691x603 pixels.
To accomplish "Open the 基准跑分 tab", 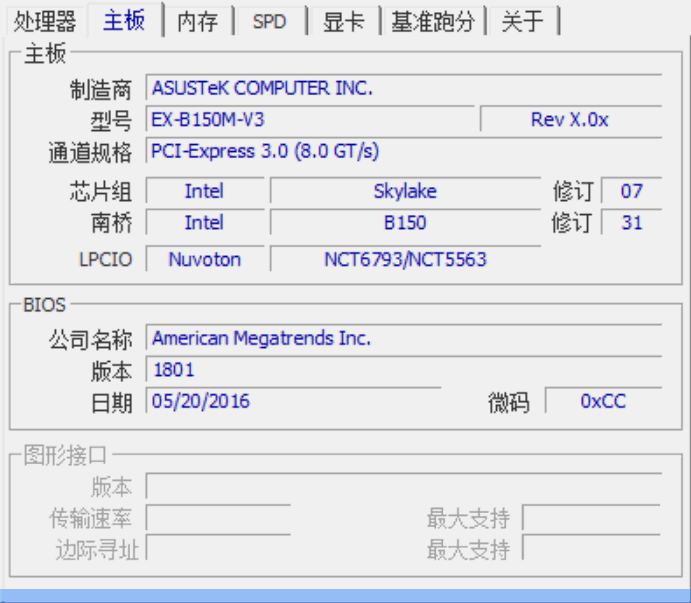I will (433, 21).
